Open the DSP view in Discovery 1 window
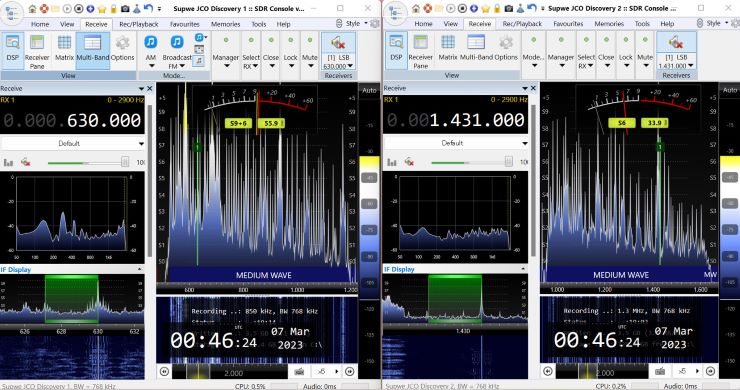This screenshot has width=740, height=390. (13, 50)
